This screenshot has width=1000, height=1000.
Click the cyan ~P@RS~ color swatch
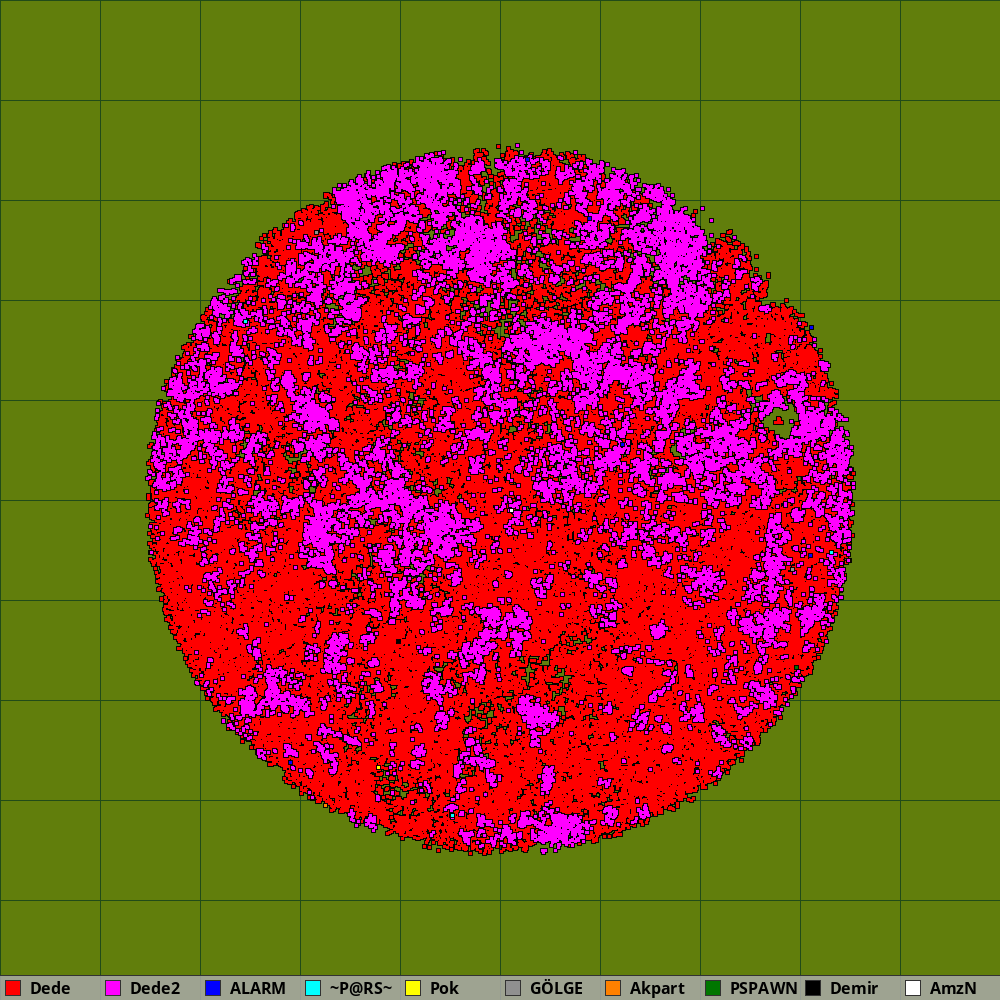pyautogui.click(x=313, y=988)
